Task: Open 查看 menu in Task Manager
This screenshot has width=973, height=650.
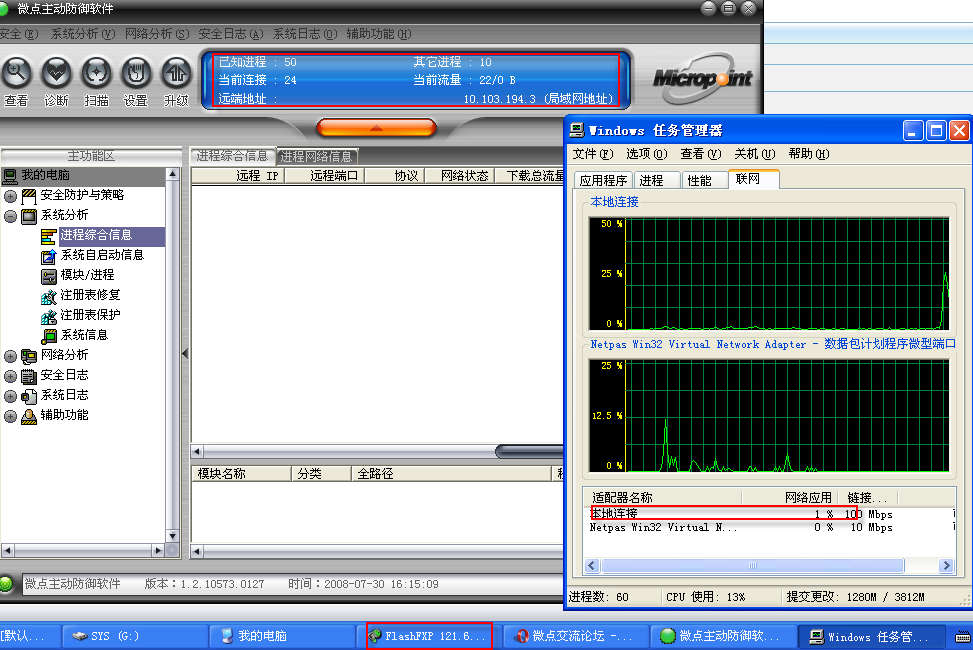Action: click(701, 154)
